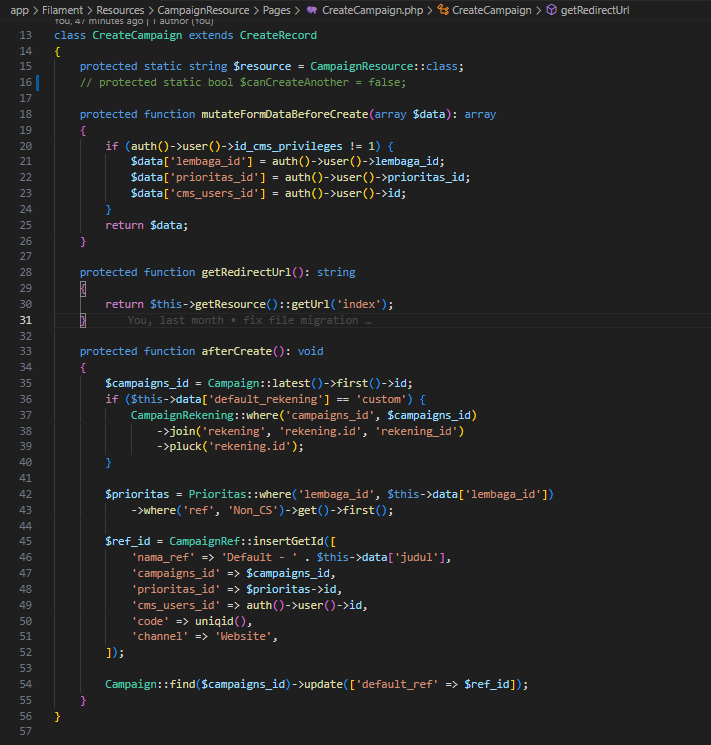Select line number 31 in the gutter

(x=26, y=320)
